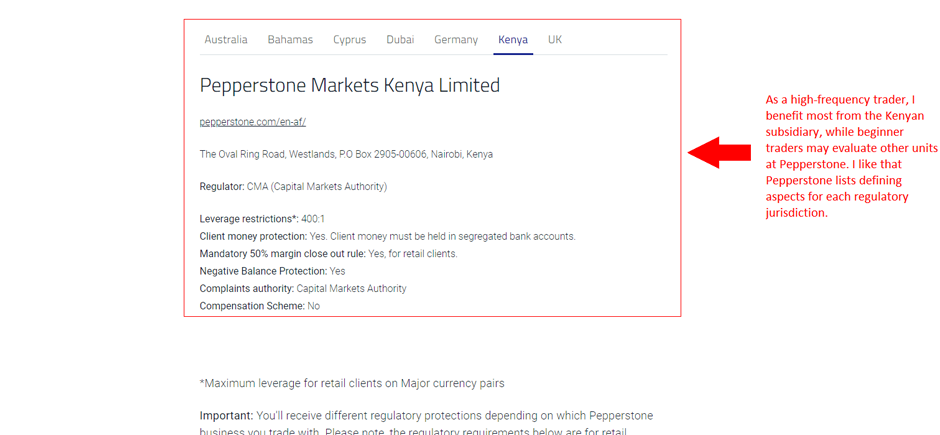
Task: Click the Nairobi office address line
Action: [x=346, y=155]
